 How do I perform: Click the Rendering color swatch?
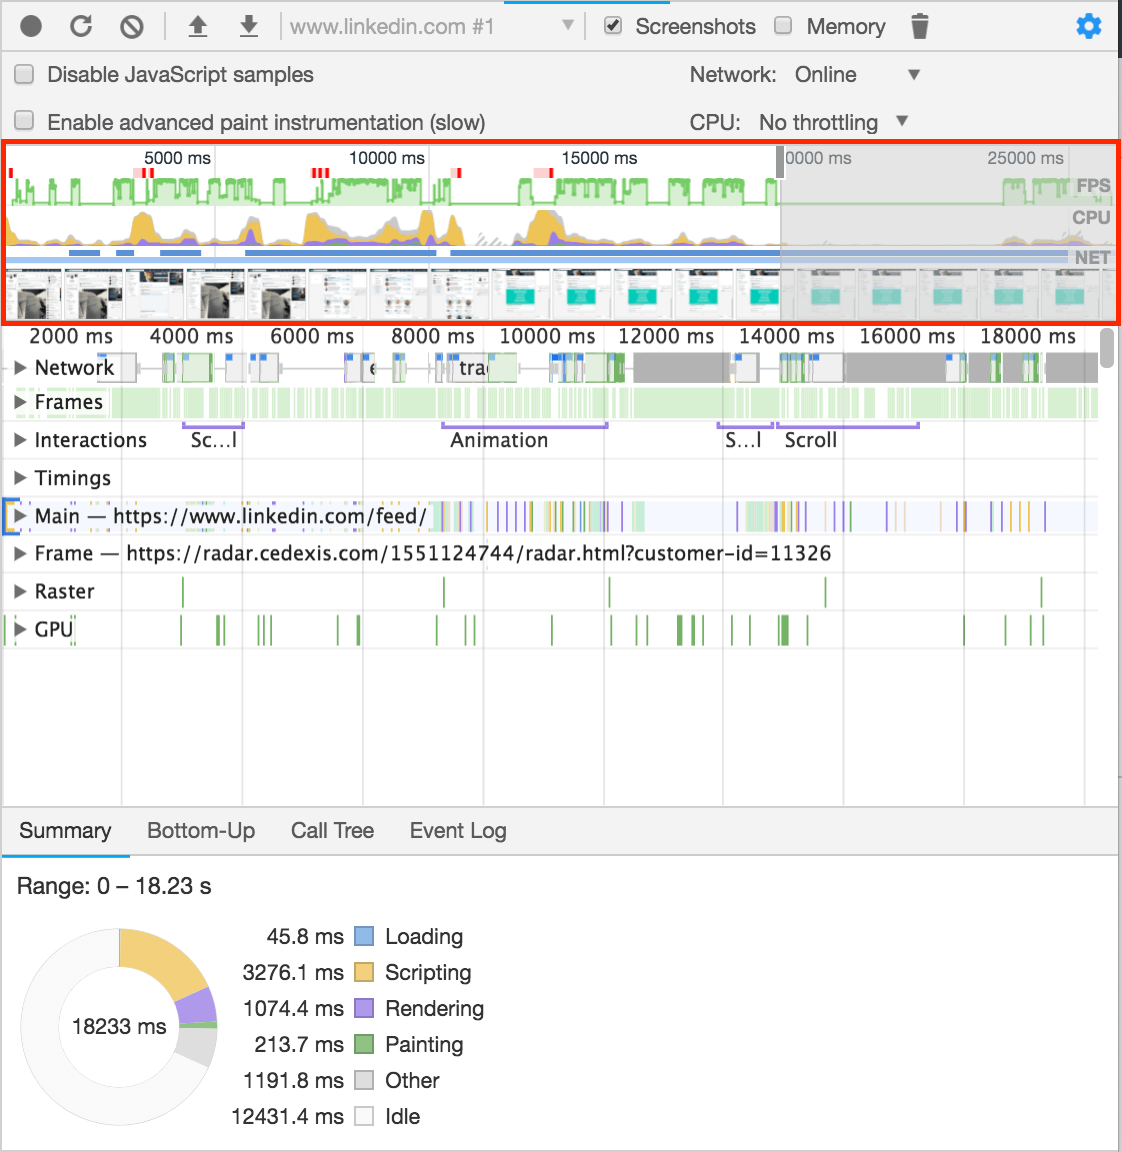pos(364,1008)
